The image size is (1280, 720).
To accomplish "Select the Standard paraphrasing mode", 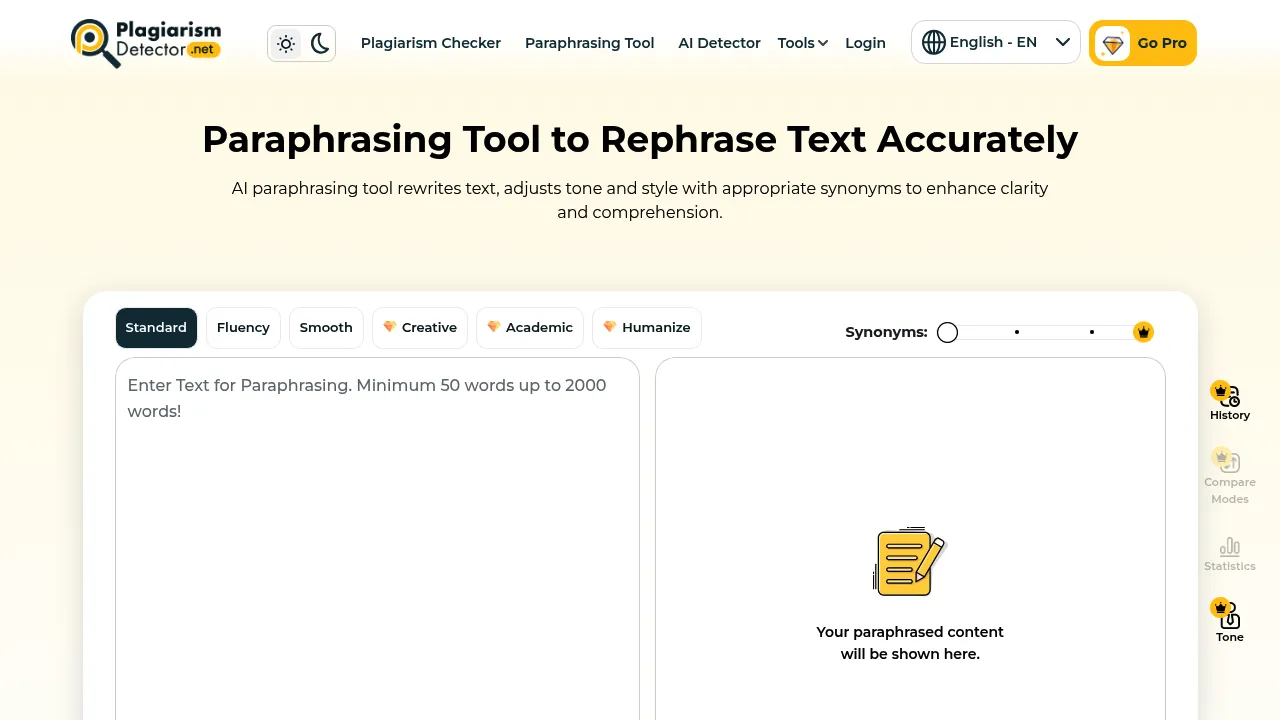I will (x=156, y=327).
